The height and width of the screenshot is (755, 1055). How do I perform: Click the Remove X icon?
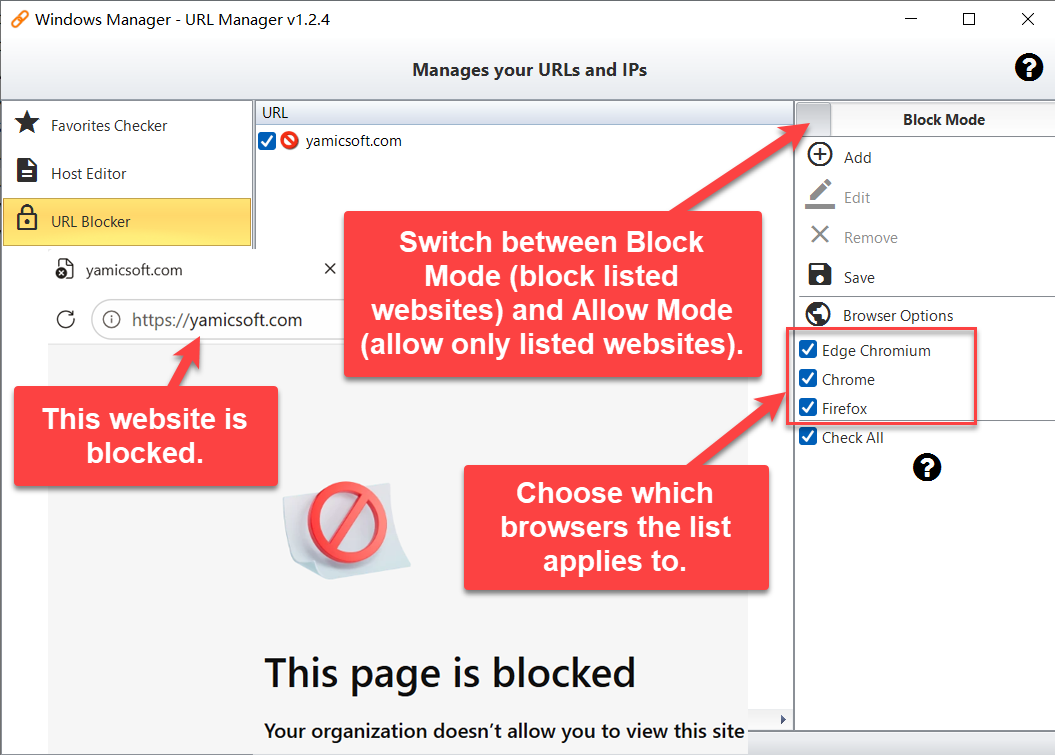pos(820,234)
